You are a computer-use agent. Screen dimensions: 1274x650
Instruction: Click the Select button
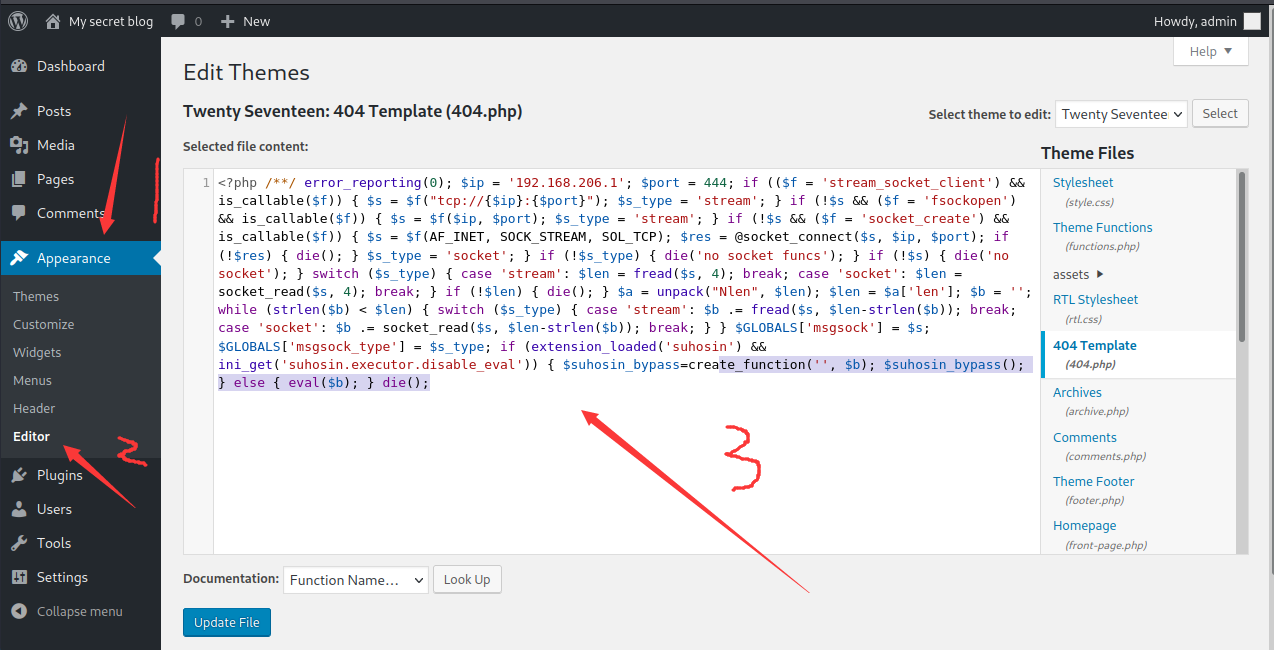coord(1220,114)
